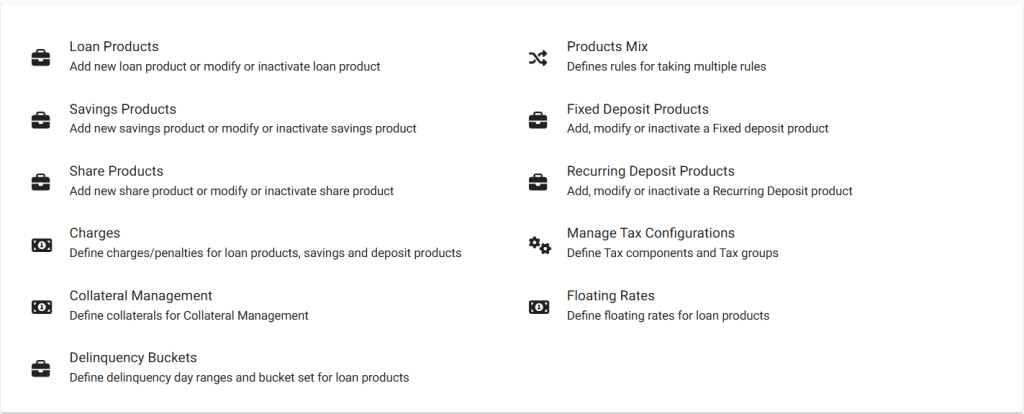Viewport: 1024px width, 414px height.
Task: Select the Share Products briefcase icon
Action: (40, 182)
